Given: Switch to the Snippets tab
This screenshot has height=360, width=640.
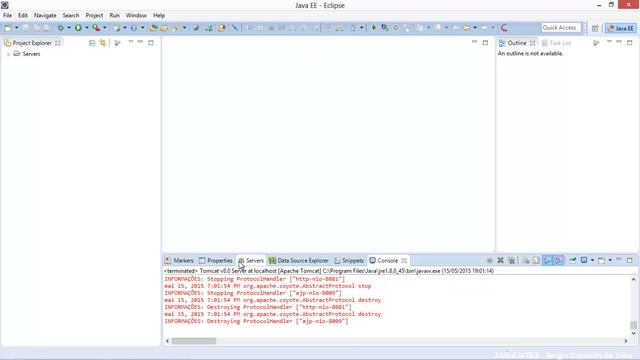Looking at the screenshot, I should (349, 260).
